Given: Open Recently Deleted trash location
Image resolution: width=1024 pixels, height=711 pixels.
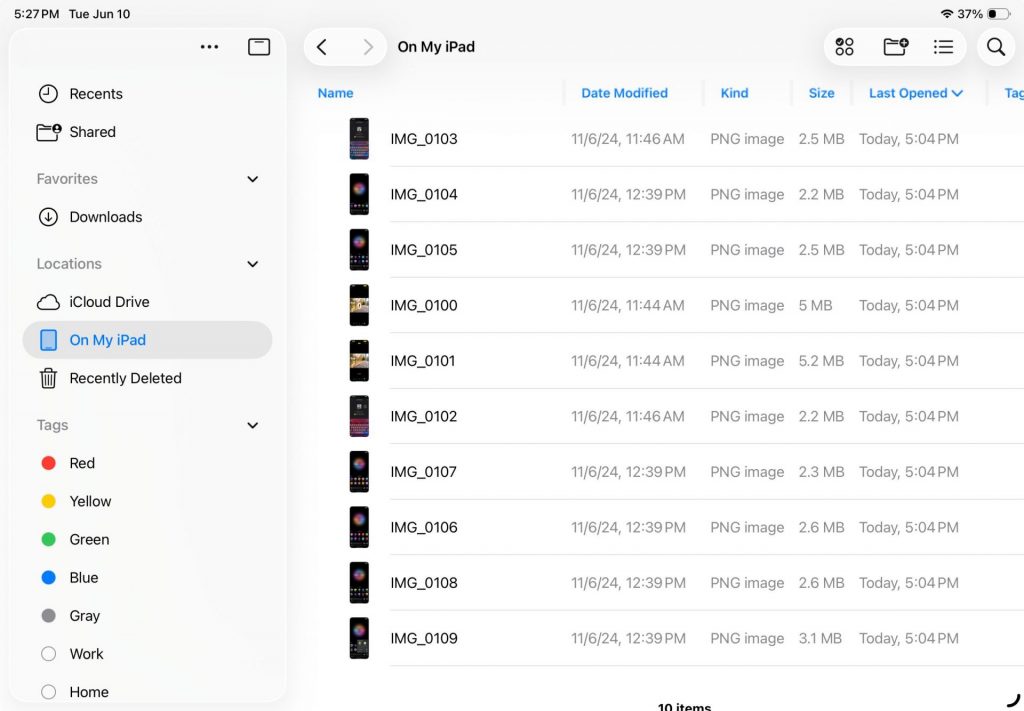Looking at the screenshot, I should click(125, 378).
